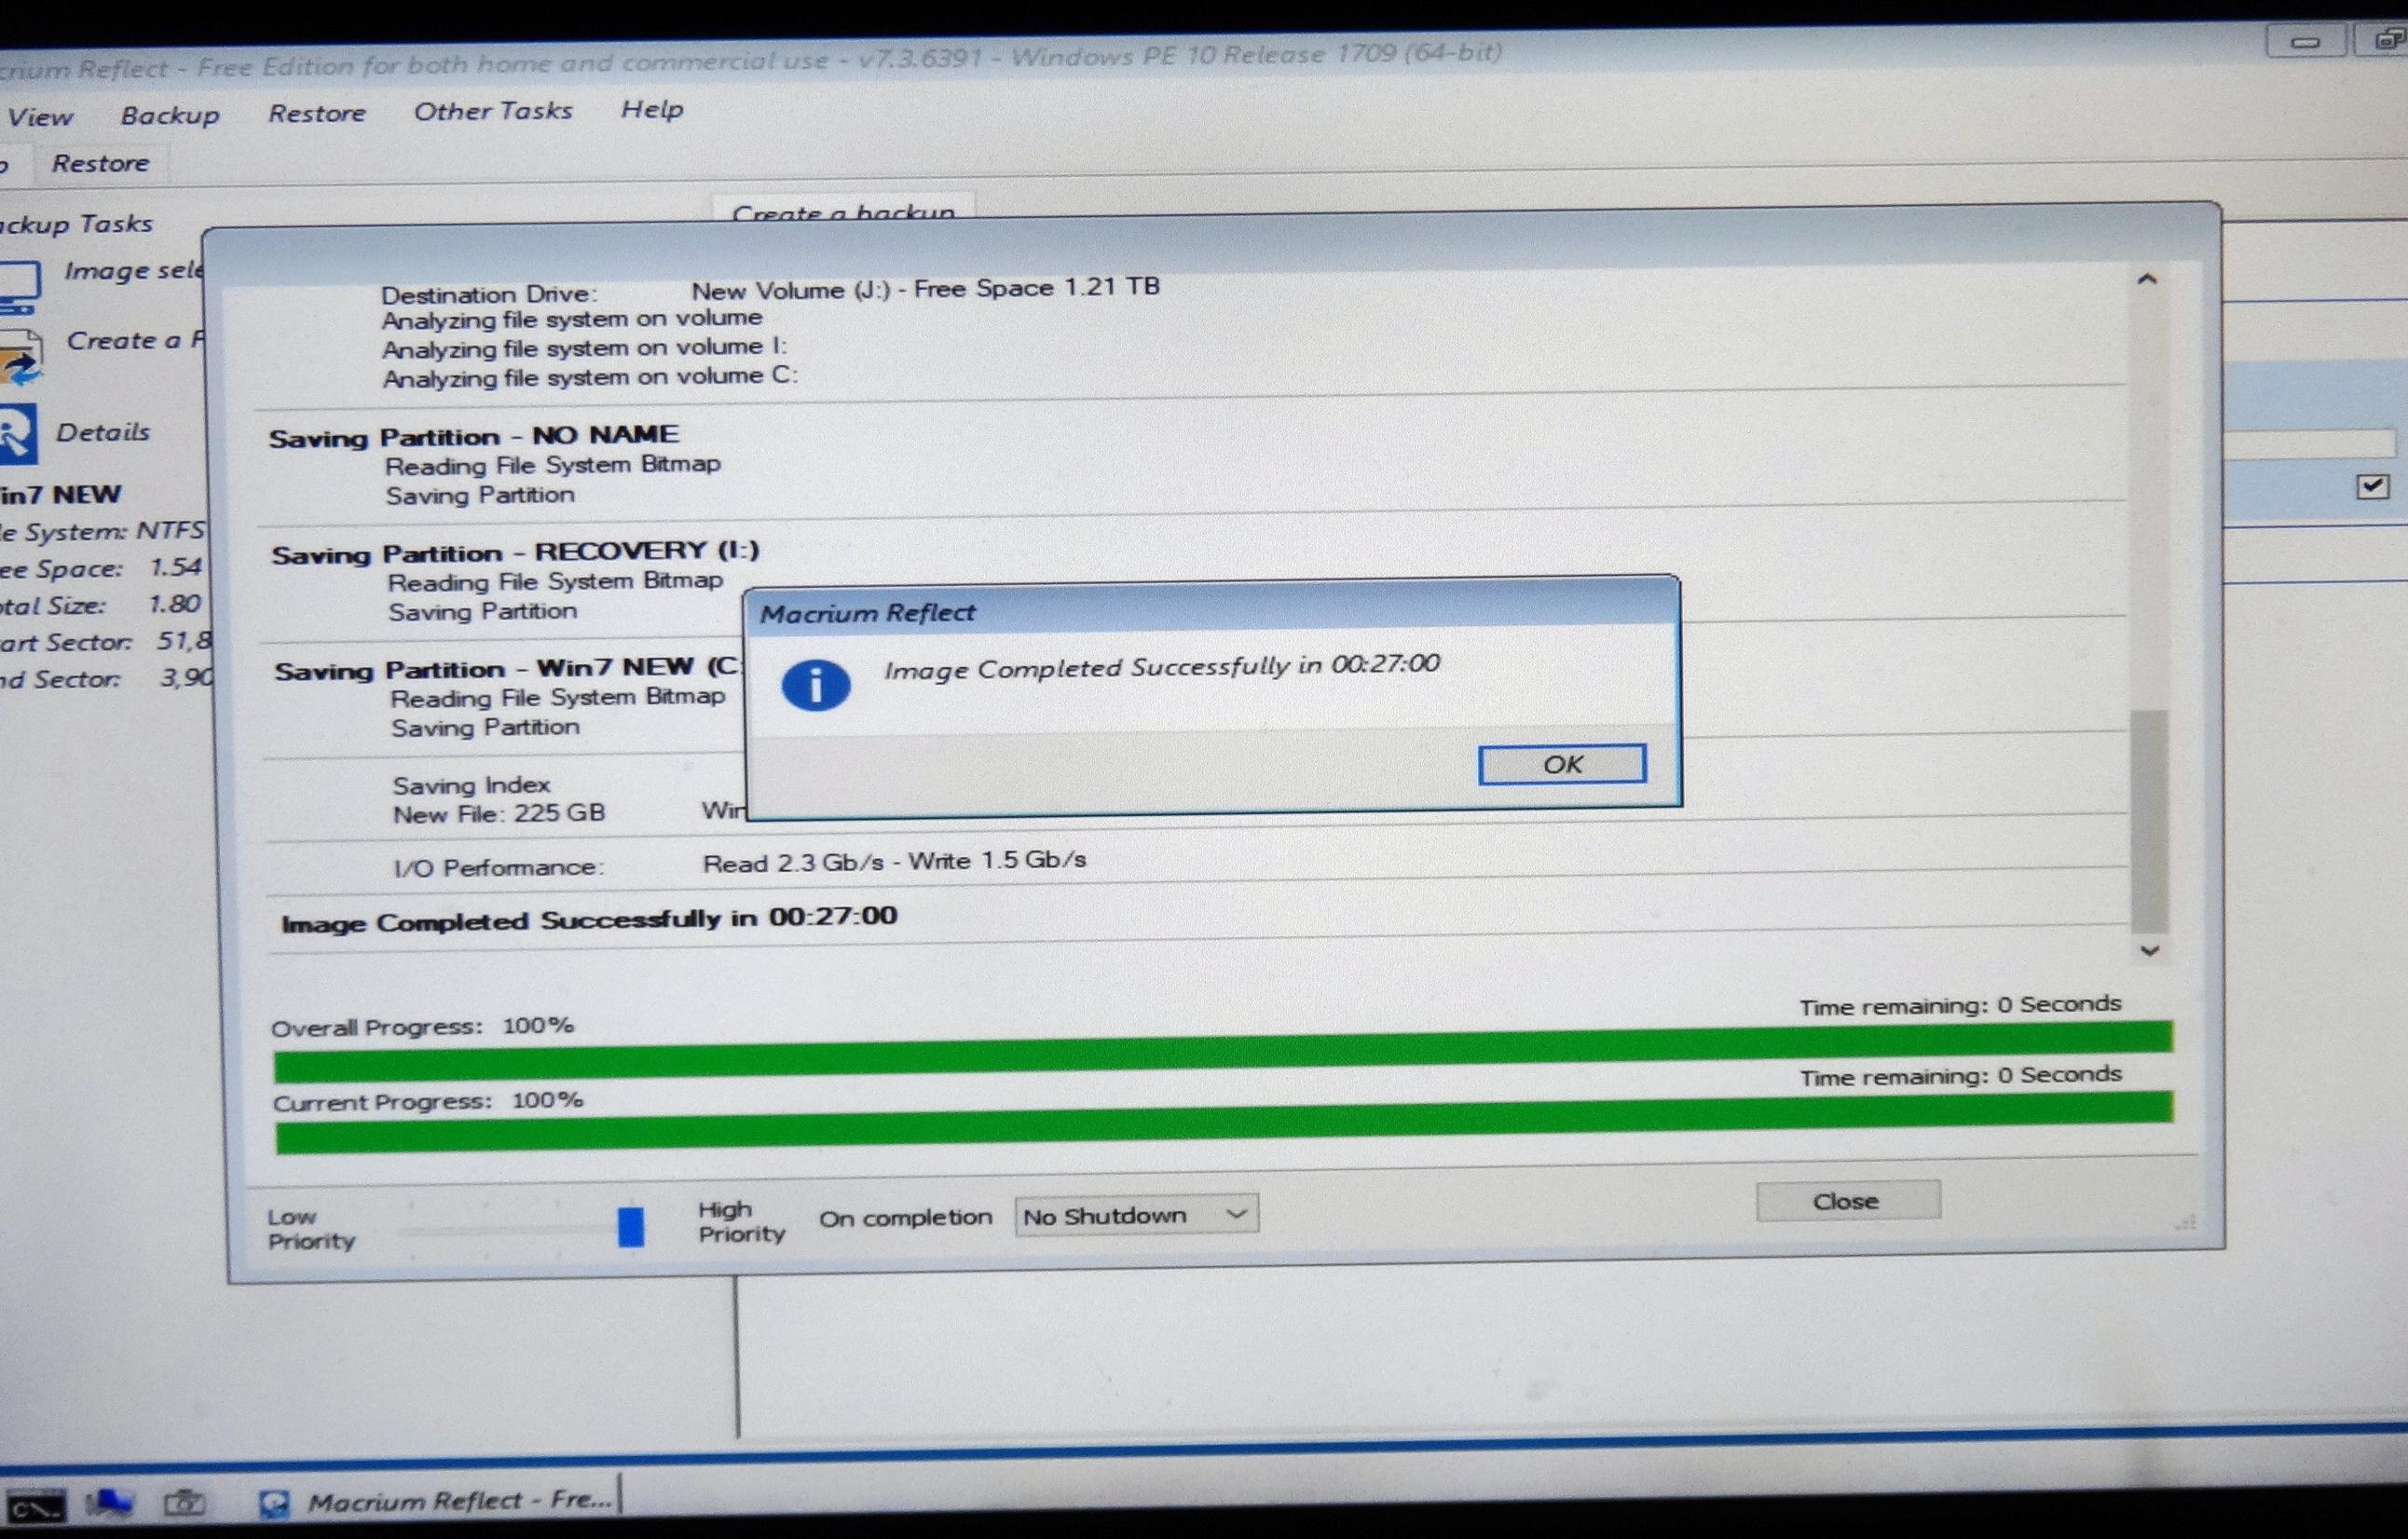Viewport: 2408px width, 1539px height.
Task: Click the Close button in the backup progress dialog
Action: (1847, 1201)
